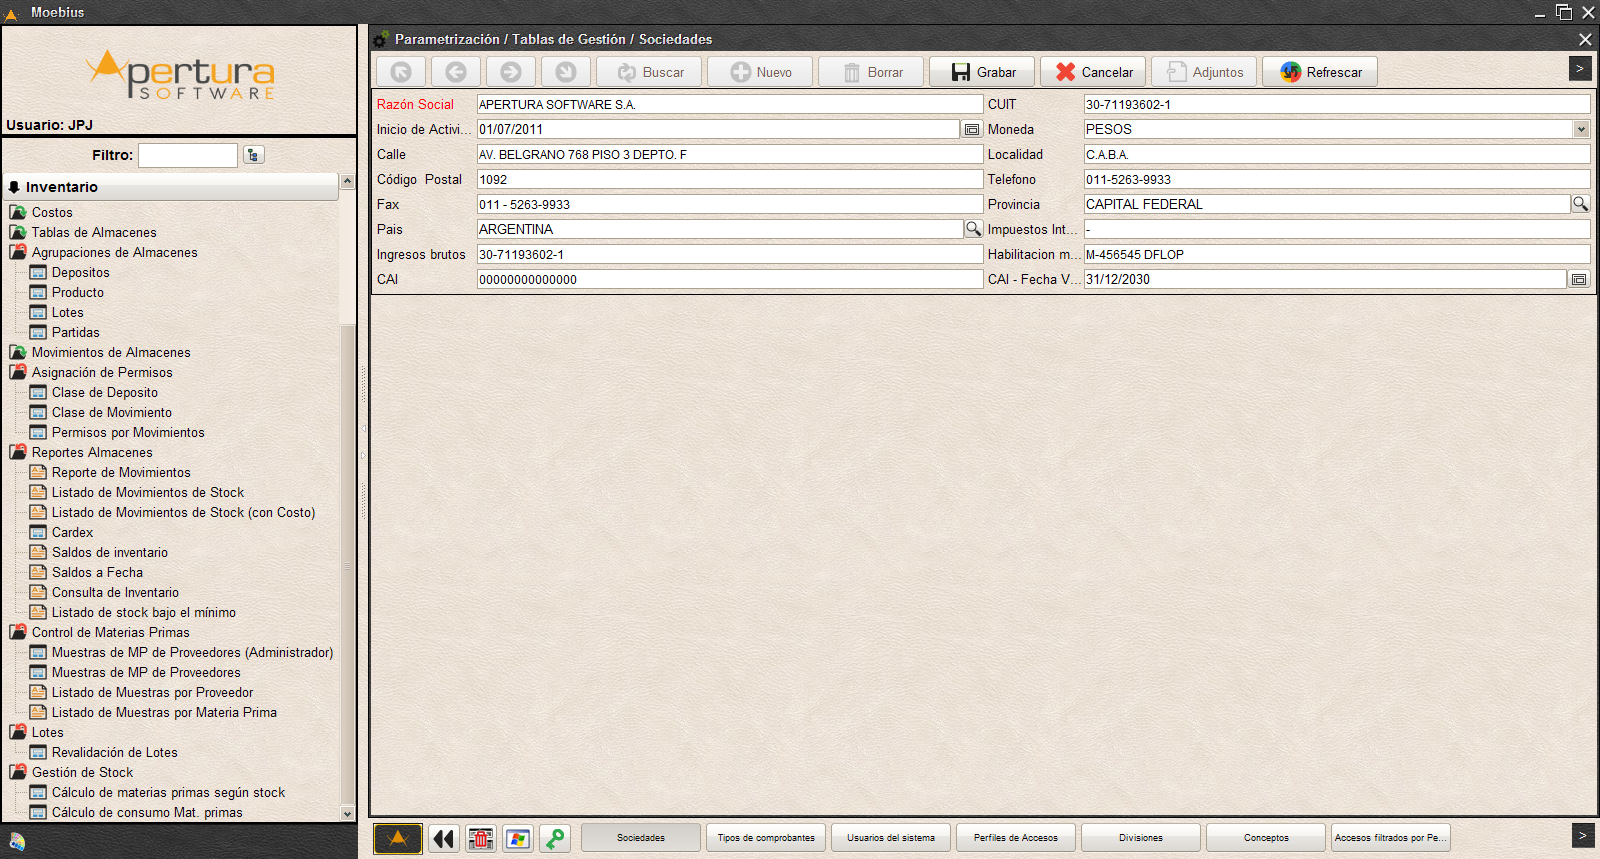Open Cardex in the tree
Viewport: 1600px width, 859px height.
(x=72, y=532)
